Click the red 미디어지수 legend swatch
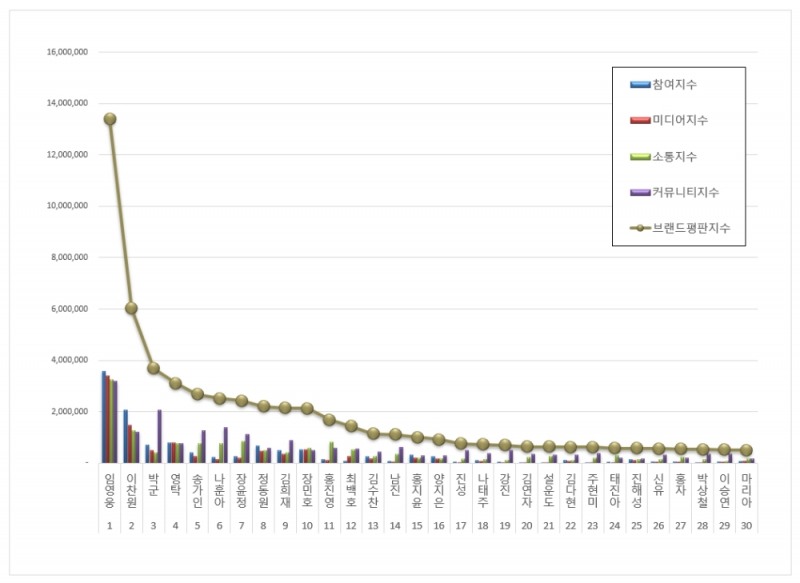Screen dimensions: 800x583 pos(640,120)
